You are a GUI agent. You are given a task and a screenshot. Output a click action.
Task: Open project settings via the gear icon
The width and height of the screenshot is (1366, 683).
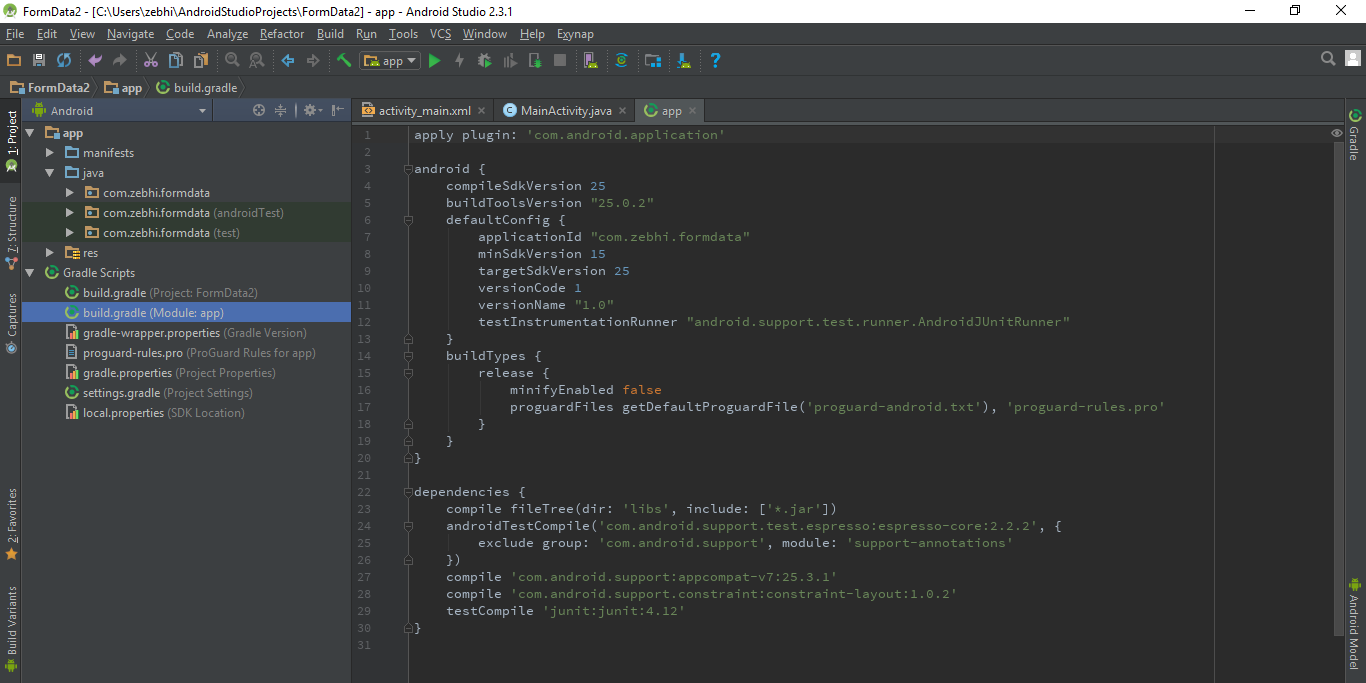pos(312,110)
